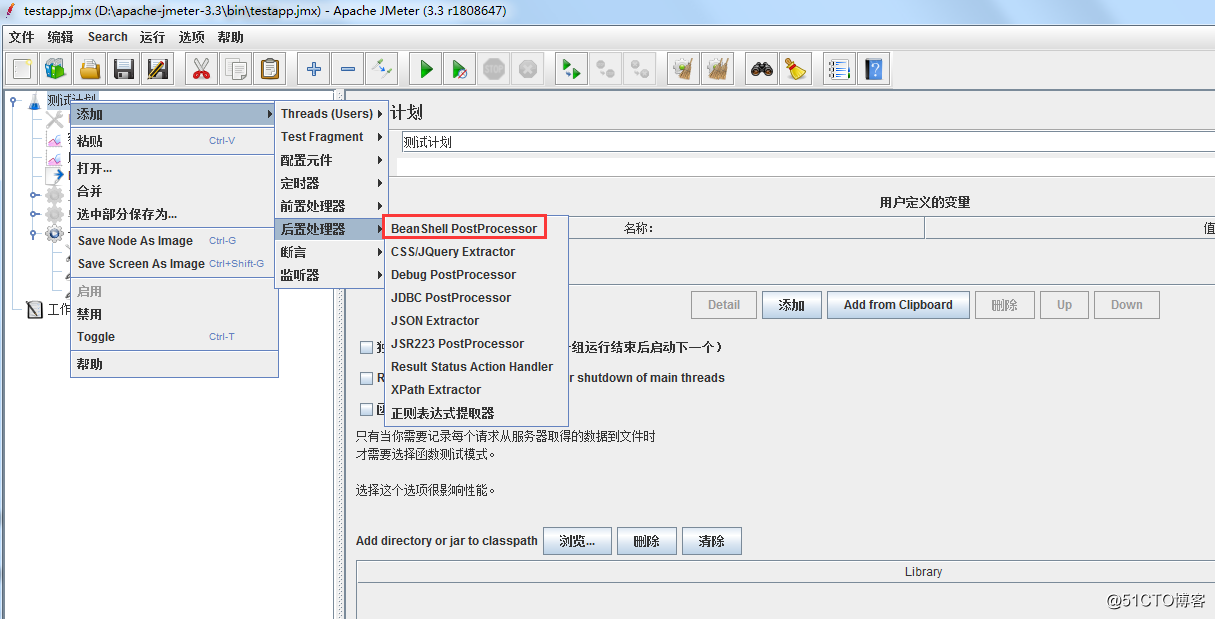Image resolution: width=1215 pixels, height=619 pixels.
Task: Choose JSON Extractor
Action: tap(476, 321)
